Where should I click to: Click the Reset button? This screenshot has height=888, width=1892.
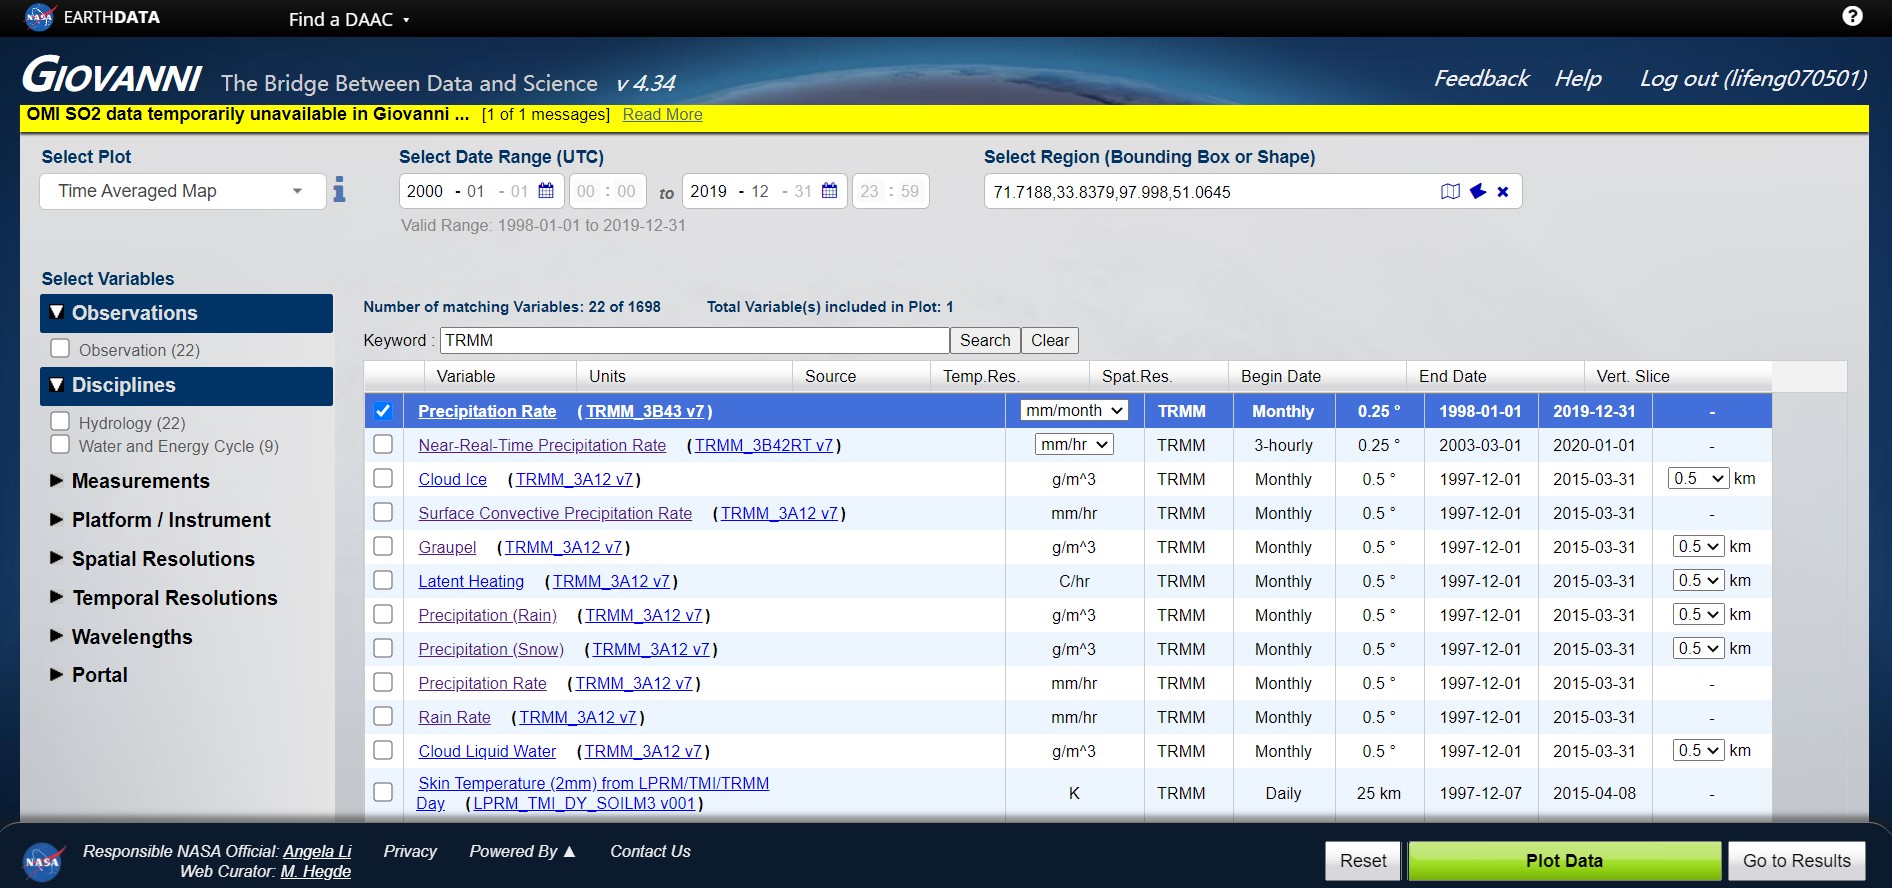click(1363, 861)
